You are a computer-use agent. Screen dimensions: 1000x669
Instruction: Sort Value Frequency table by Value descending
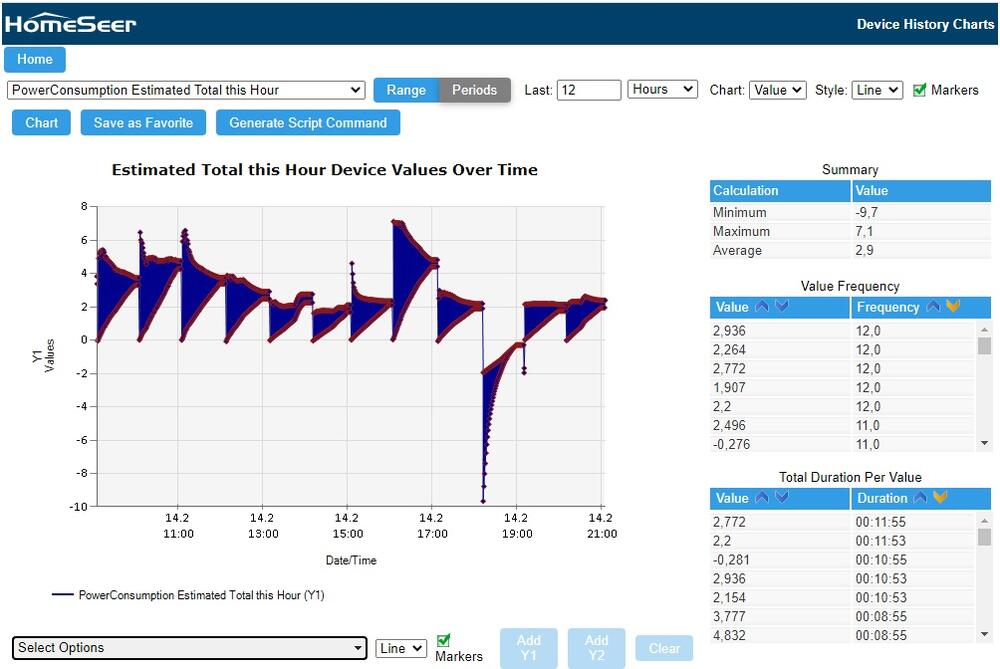[x=782, y=307]
